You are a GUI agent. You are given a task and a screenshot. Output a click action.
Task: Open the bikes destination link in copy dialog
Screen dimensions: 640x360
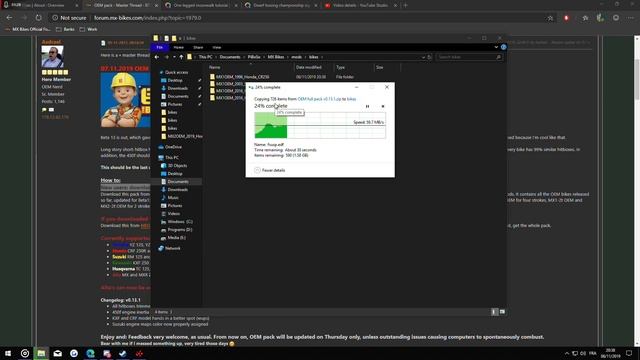click(x=351, y=99)
